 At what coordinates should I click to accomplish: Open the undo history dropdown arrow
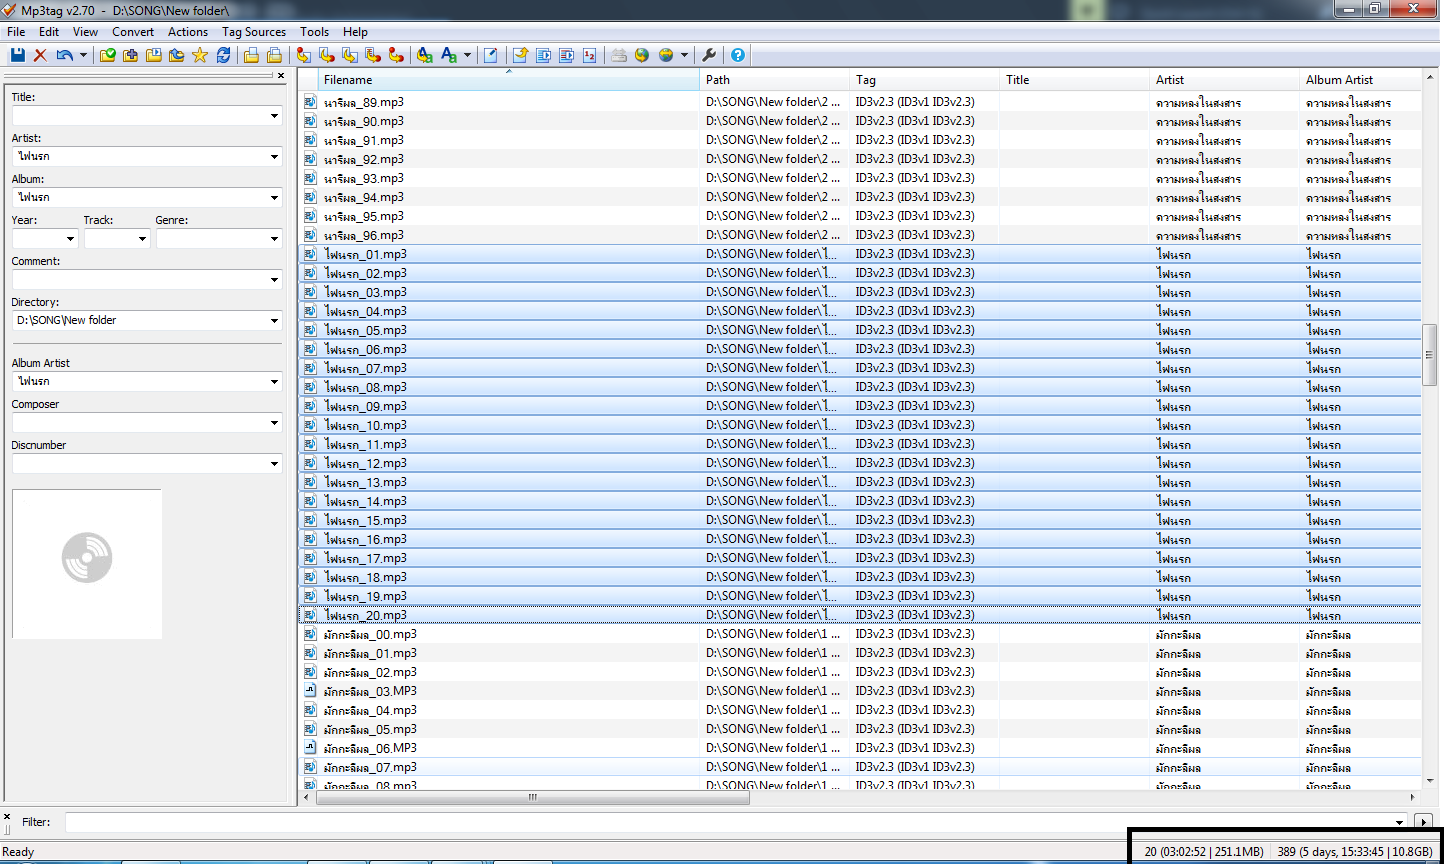tap(83, 55)
